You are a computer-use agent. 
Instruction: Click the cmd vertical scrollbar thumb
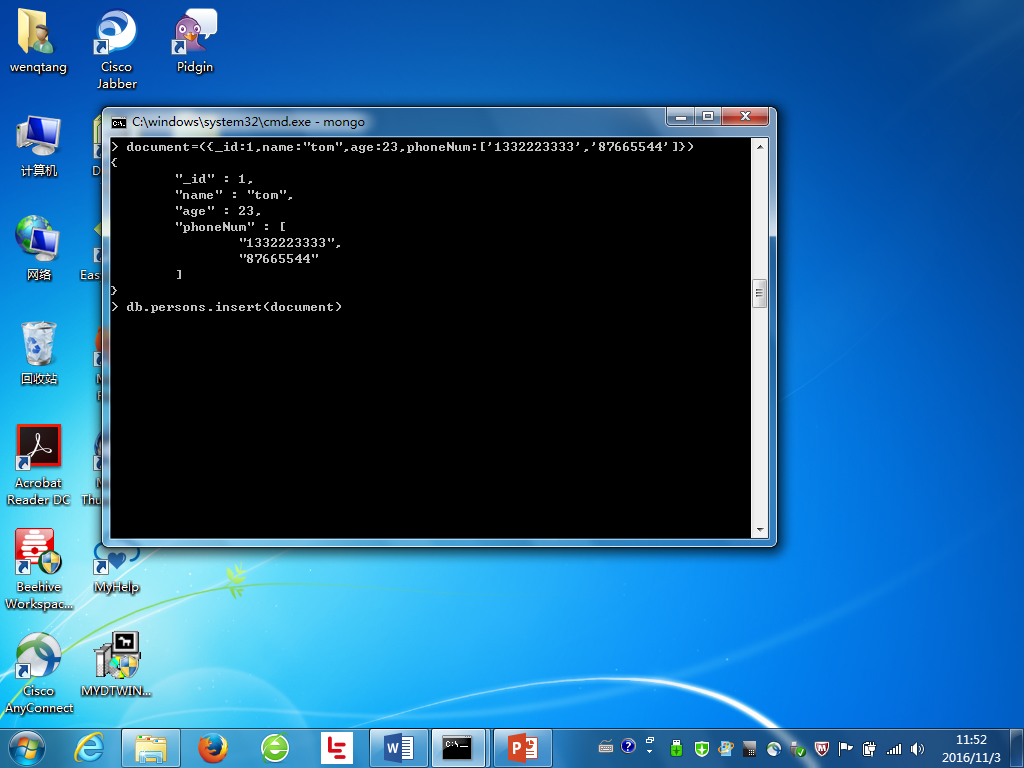pos(760,293)
